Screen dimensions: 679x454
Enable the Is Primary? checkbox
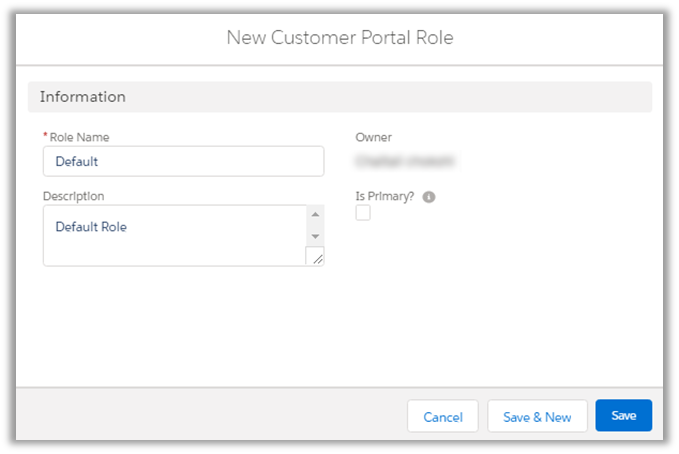tap(363, 213)
